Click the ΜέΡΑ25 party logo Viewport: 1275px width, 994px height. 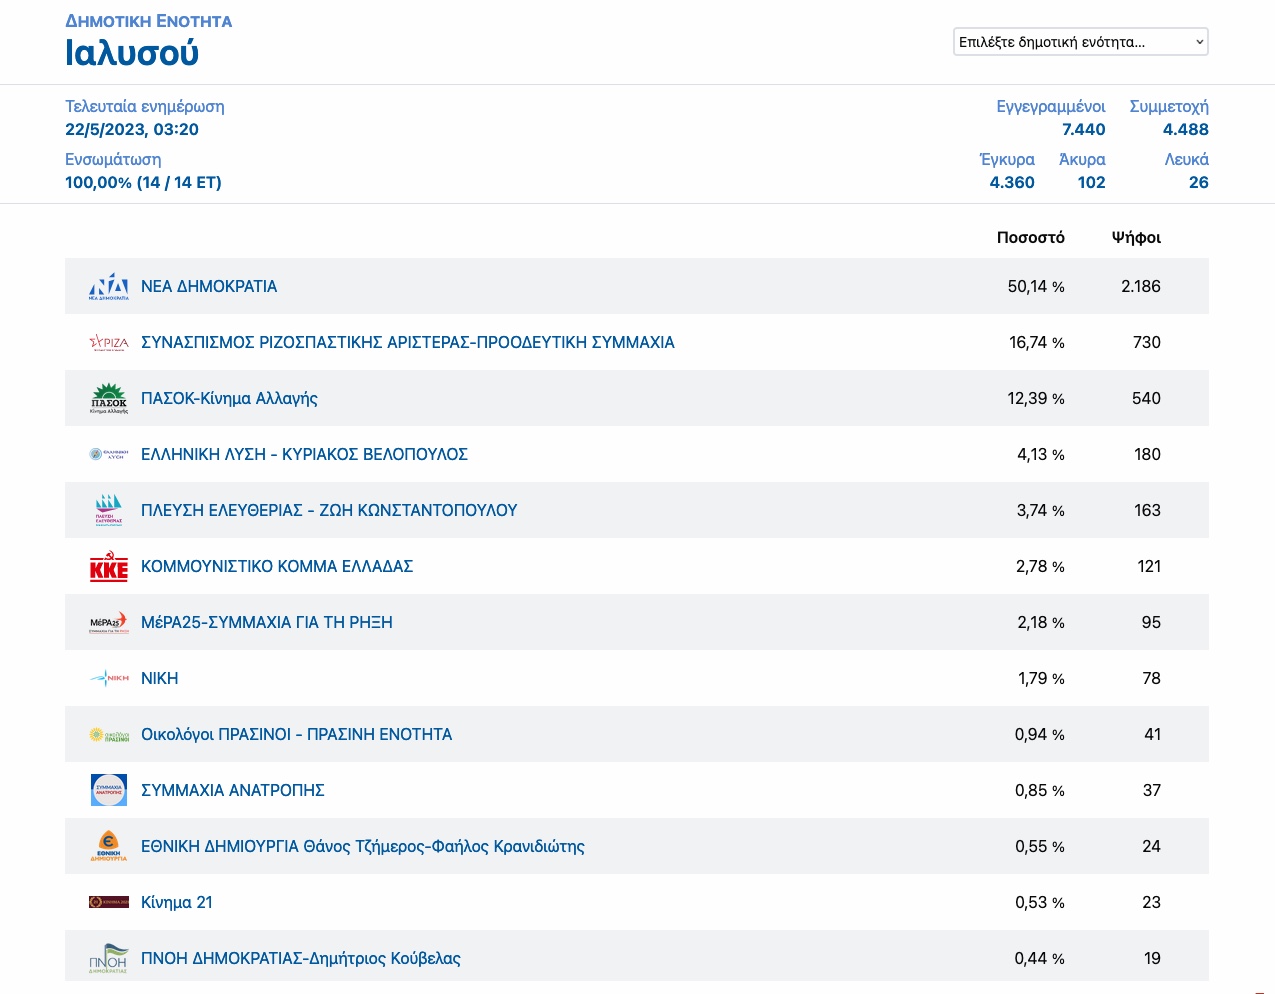coord(109,622)
